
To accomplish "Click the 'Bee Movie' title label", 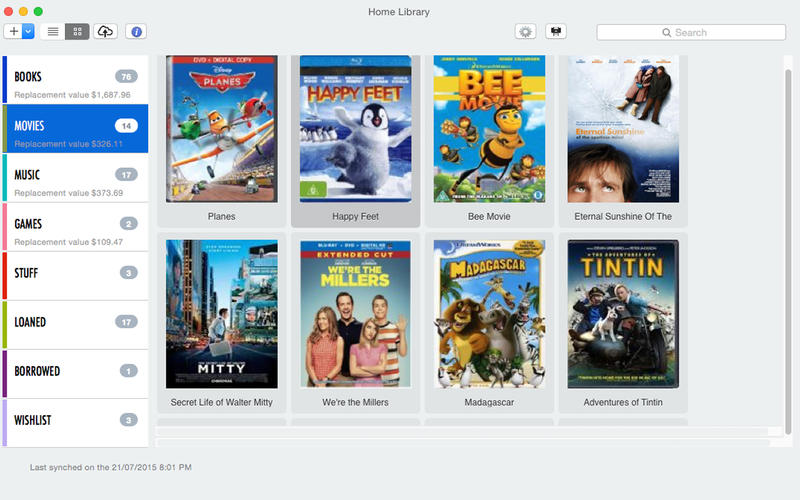I will coord(489,216).
